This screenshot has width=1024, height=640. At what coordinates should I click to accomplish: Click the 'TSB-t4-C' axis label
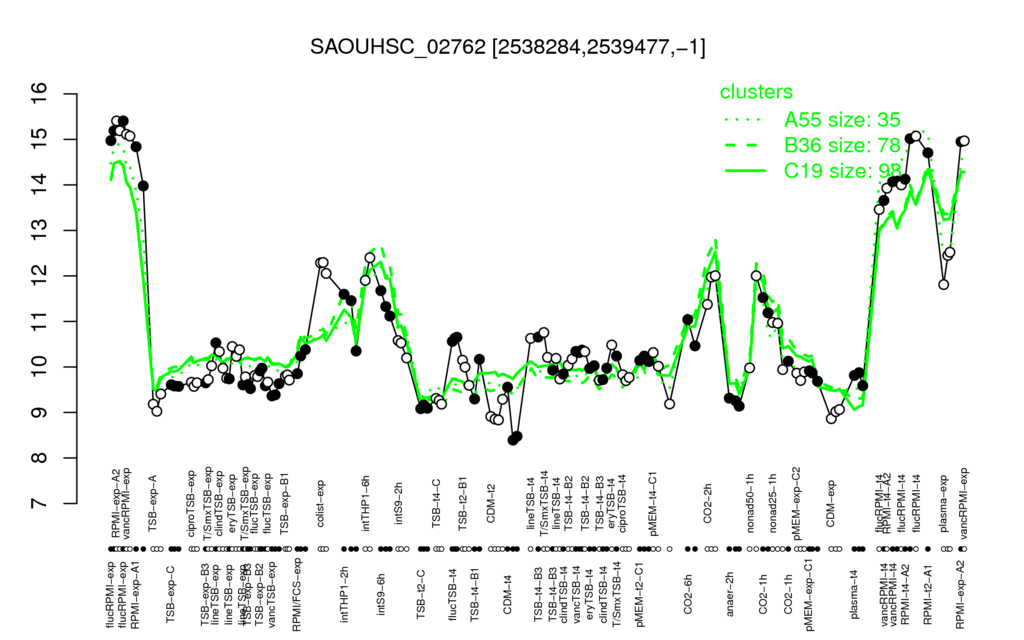(x=436, y=503)
